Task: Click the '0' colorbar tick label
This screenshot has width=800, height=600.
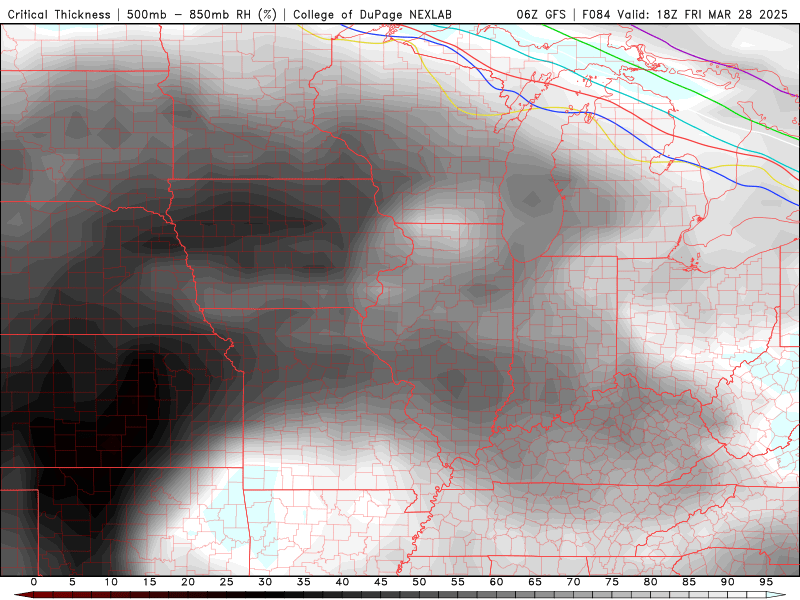Action: 34,582
